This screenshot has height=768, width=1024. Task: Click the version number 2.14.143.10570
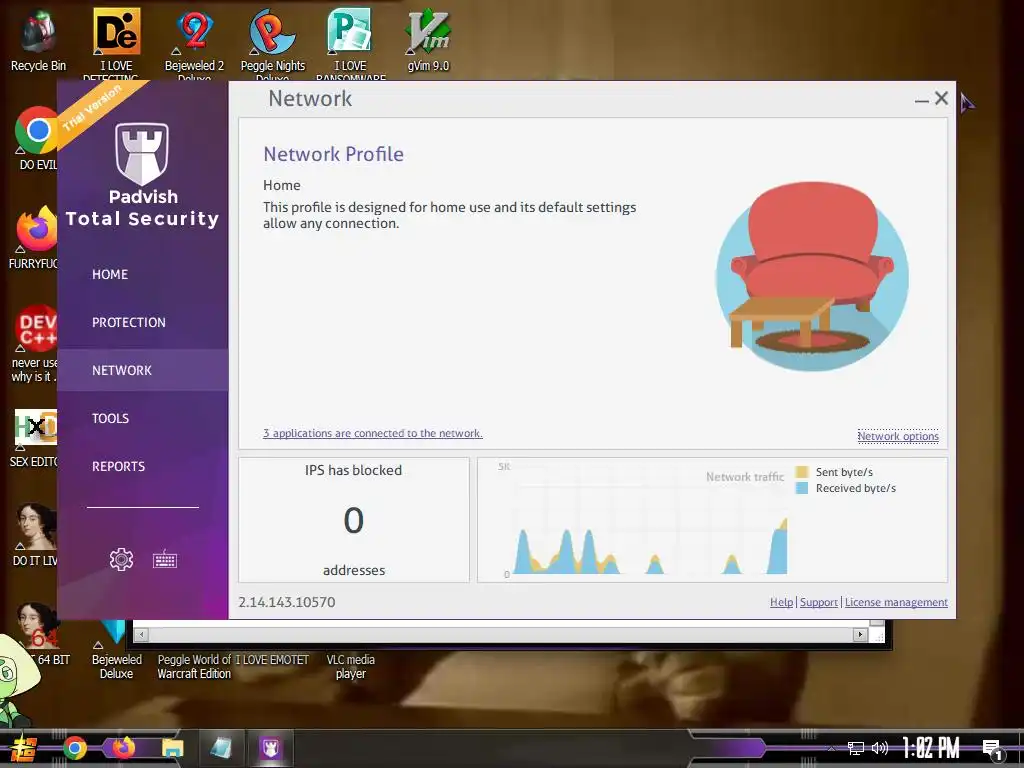[287, 602]
